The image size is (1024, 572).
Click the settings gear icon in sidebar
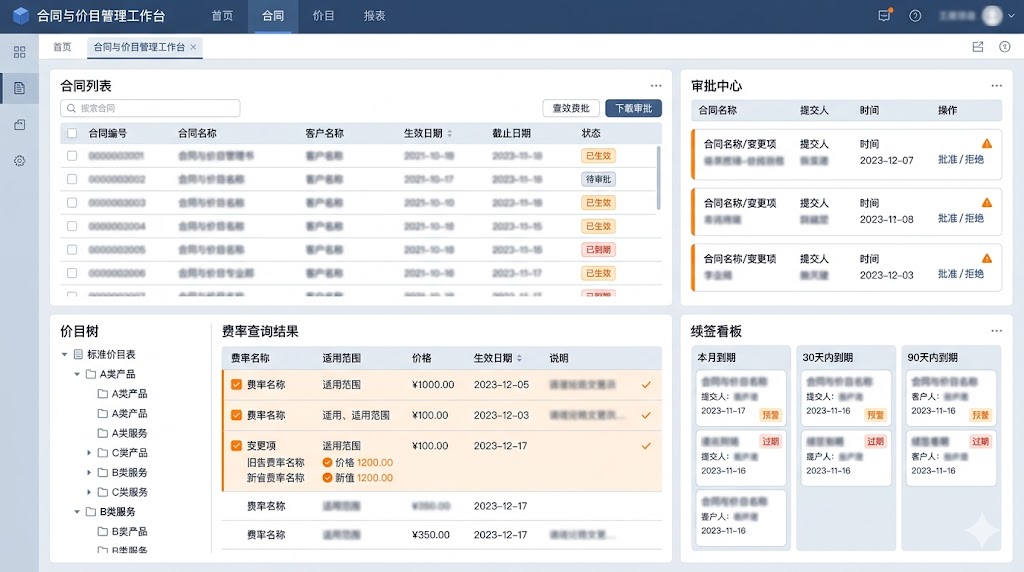coord(19,161)
